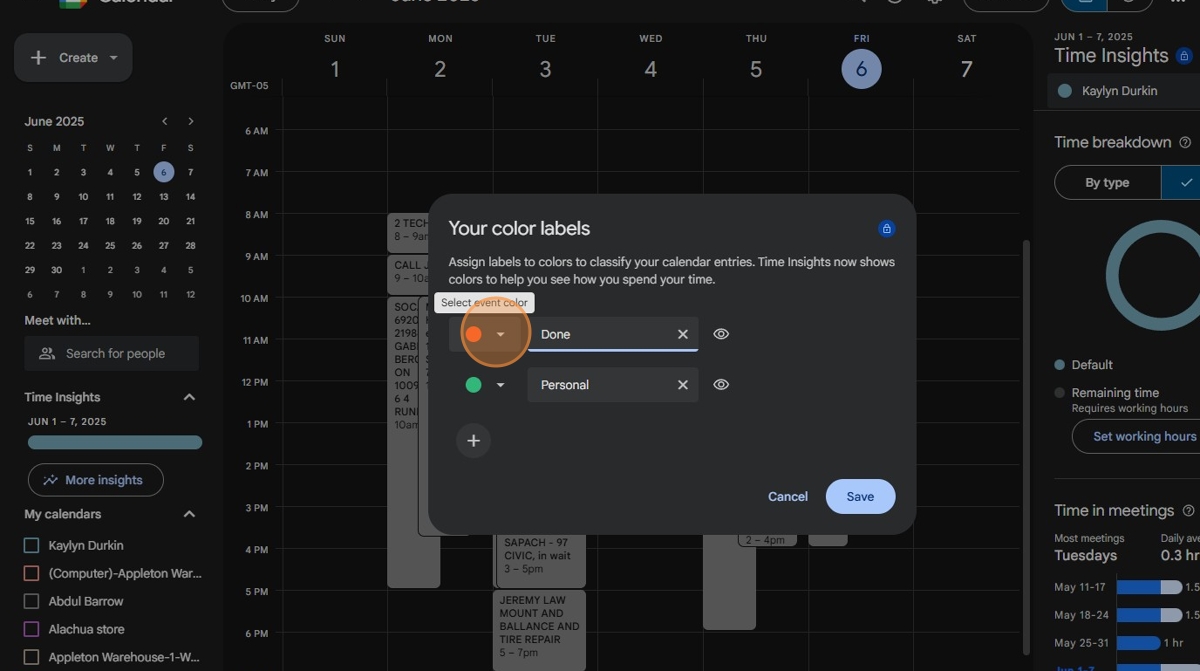Select Saturday 7 in the day header
The height and width of the screenshot is (671, 1200).
[967, 69]
